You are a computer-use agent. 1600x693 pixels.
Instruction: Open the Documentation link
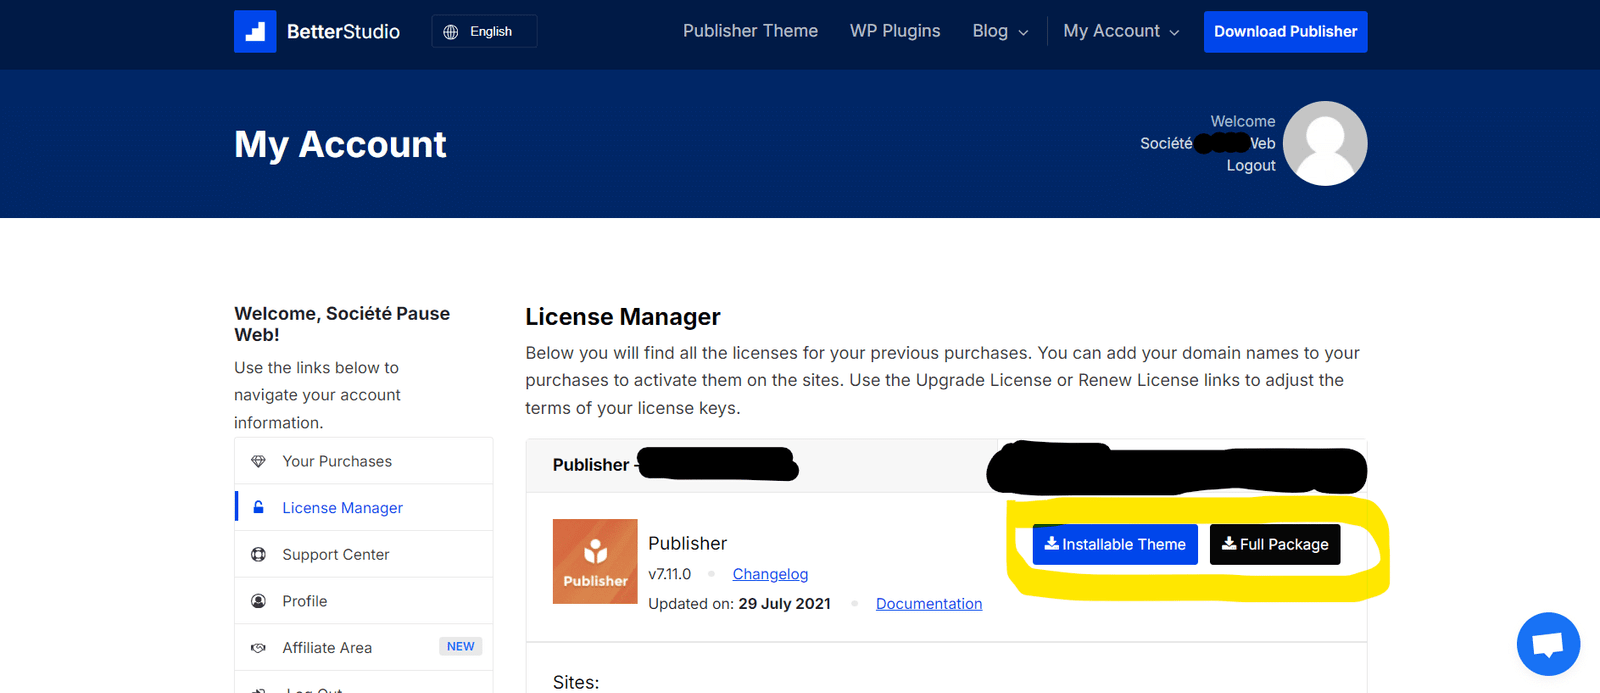coord(929,604)
